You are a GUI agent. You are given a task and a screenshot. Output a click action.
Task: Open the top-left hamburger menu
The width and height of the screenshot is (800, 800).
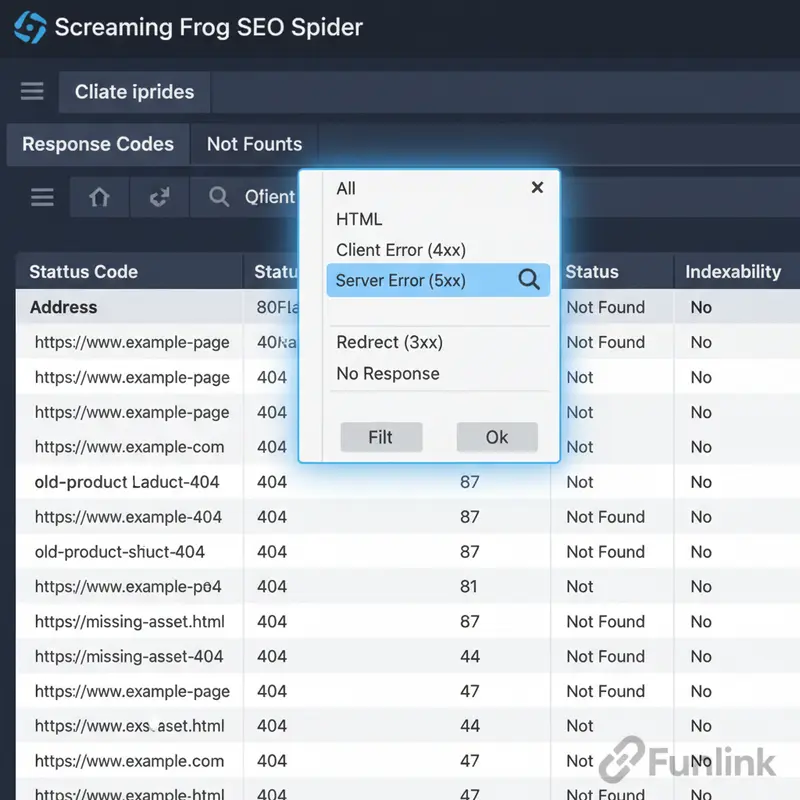[31, 91]
